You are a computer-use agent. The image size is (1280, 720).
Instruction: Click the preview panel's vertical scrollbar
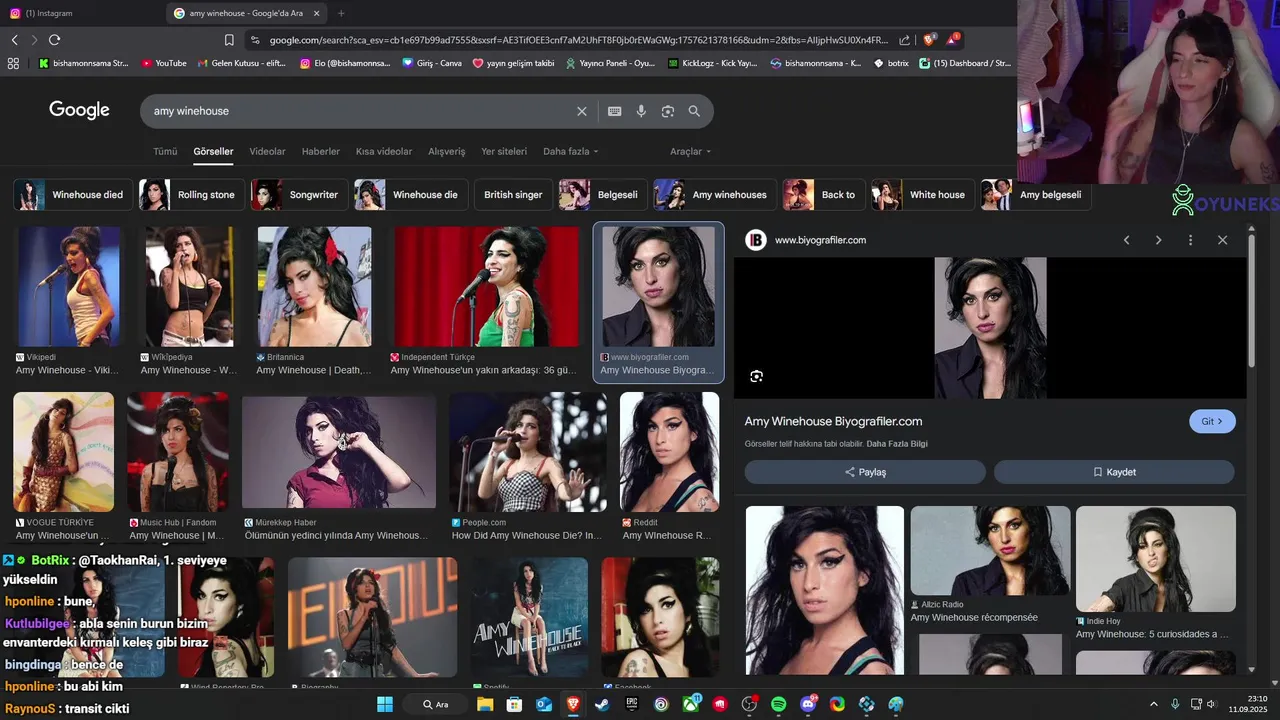[1251, 300]
